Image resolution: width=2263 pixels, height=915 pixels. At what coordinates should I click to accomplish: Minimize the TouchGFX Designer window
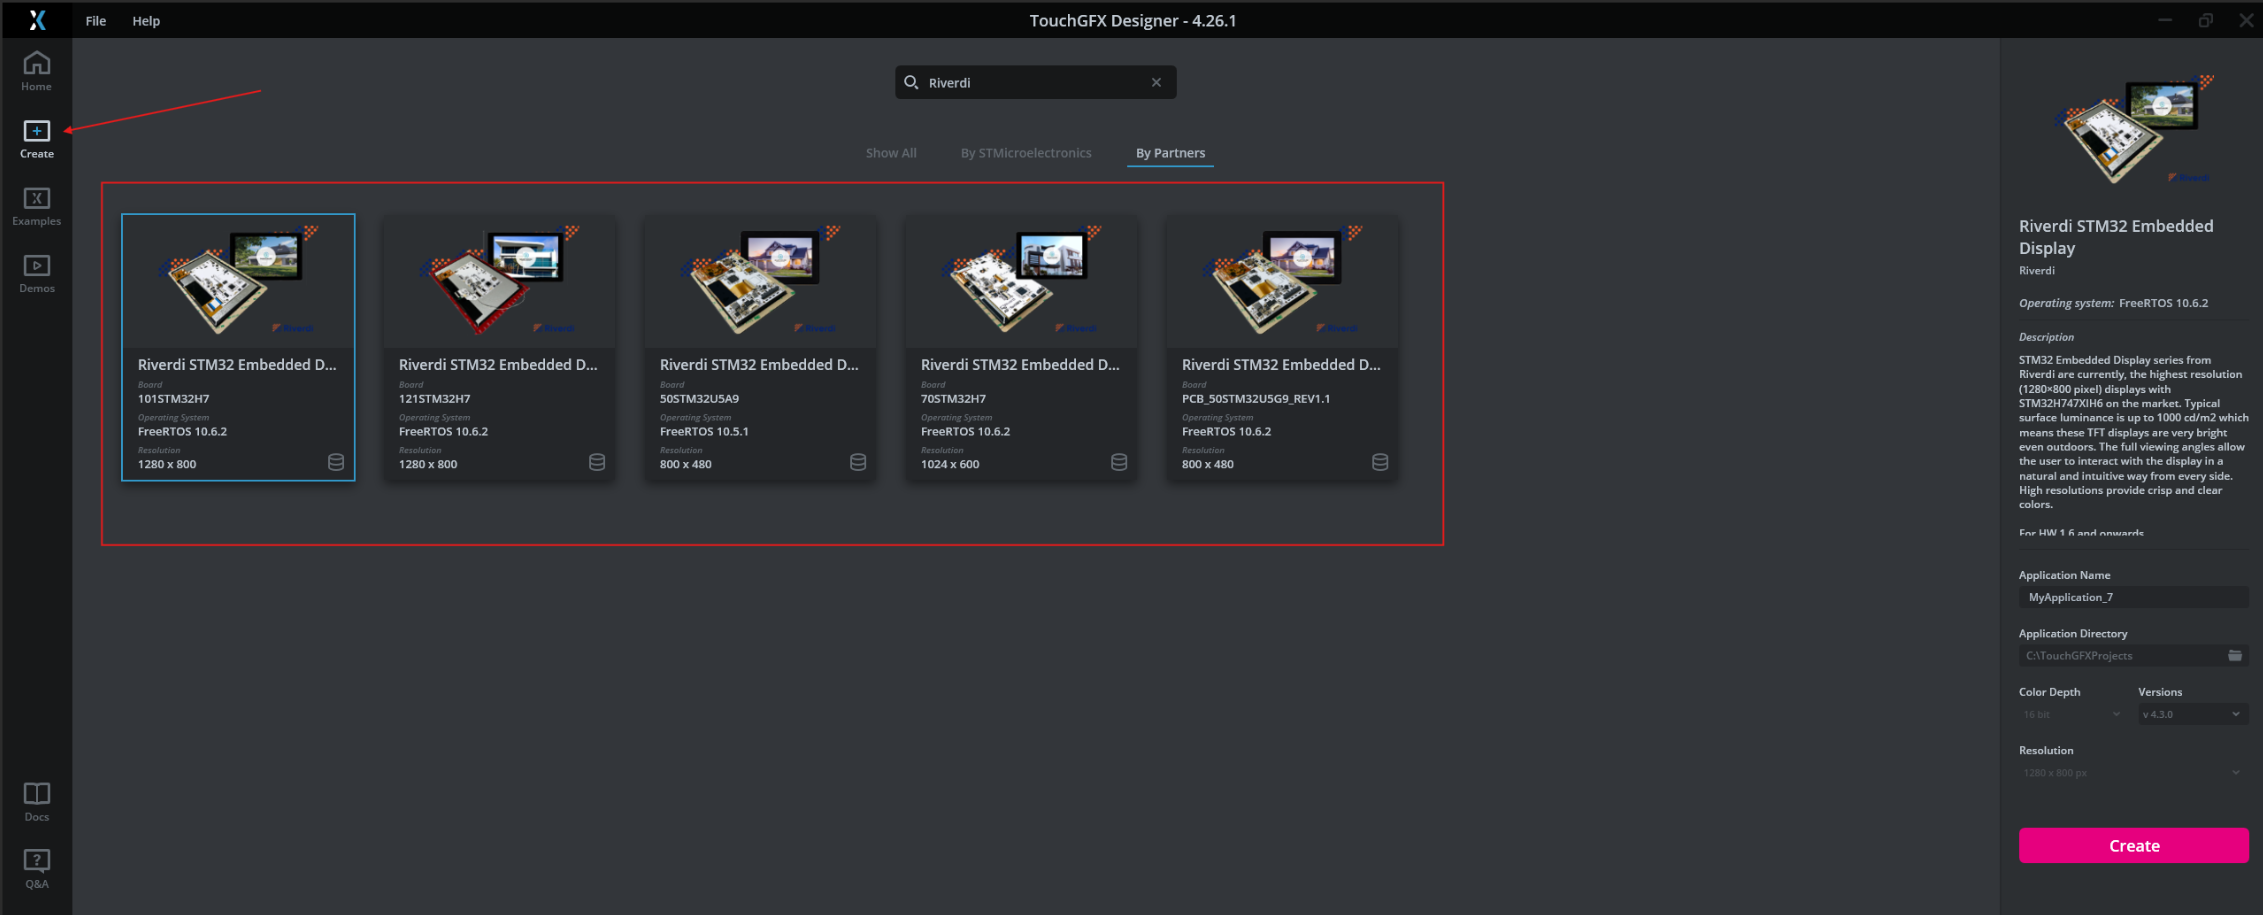[2165, 20]
